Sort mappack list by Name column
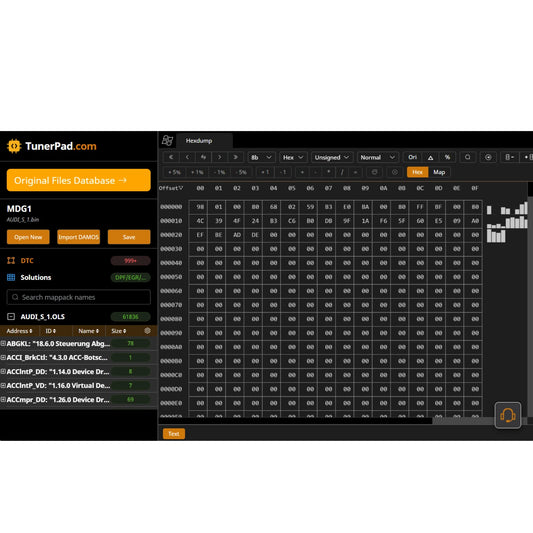The image size is (533, 533). [88, 331]
